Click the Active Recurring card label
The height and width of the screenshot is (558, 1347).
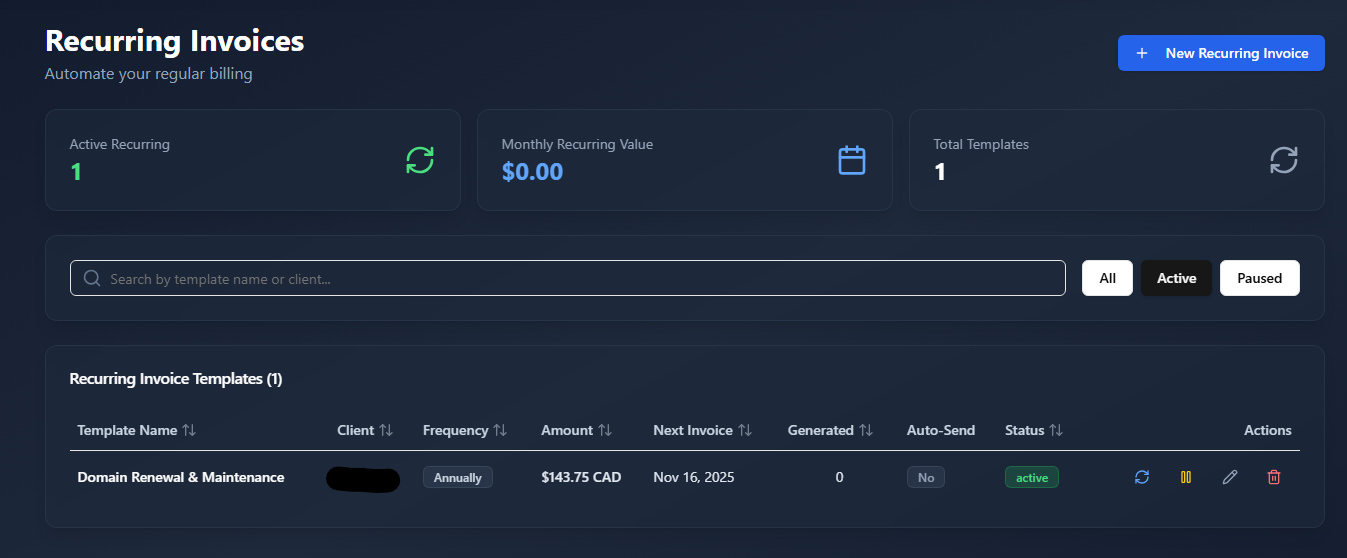point(119,144)
